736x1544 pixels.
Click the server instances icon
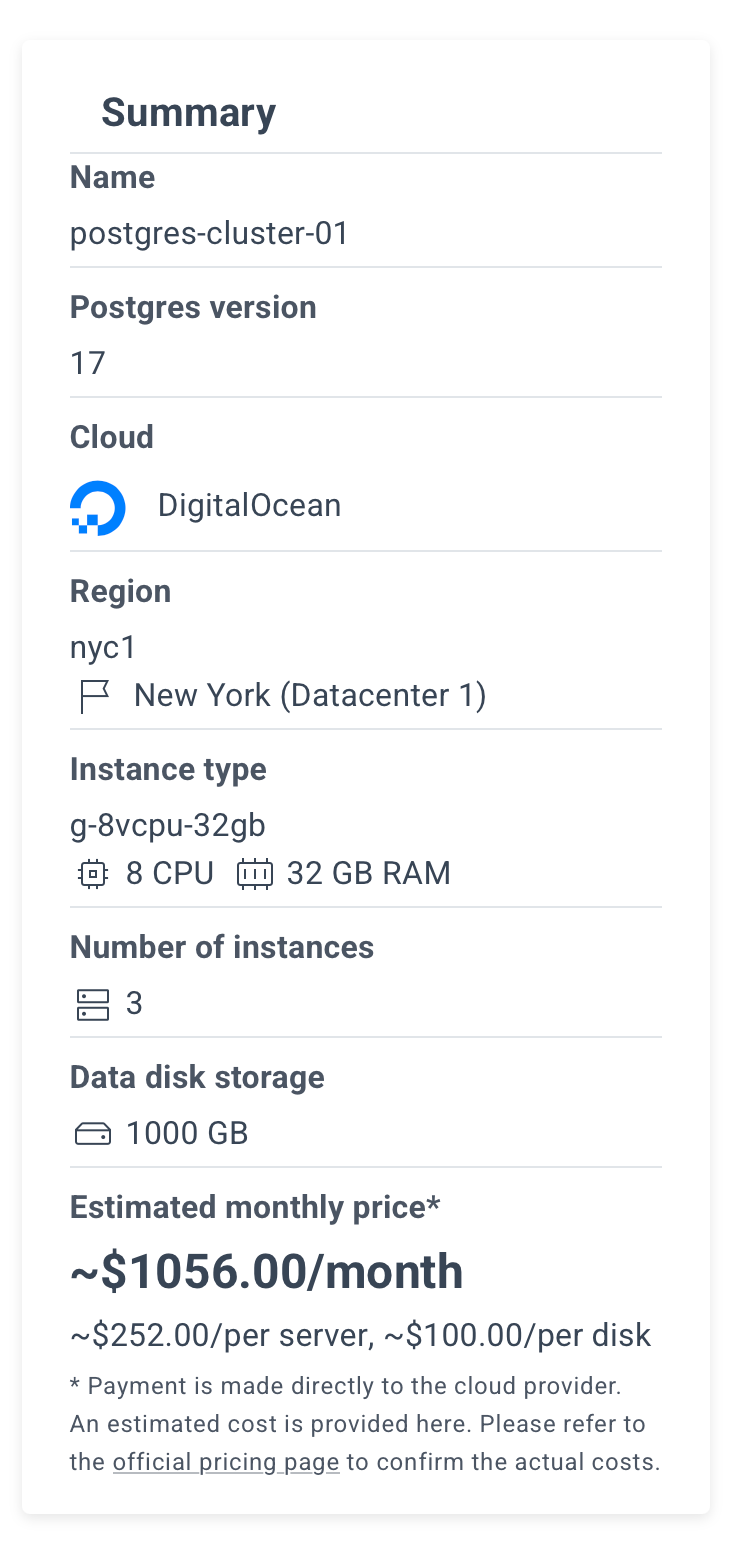coord(93,1005)
